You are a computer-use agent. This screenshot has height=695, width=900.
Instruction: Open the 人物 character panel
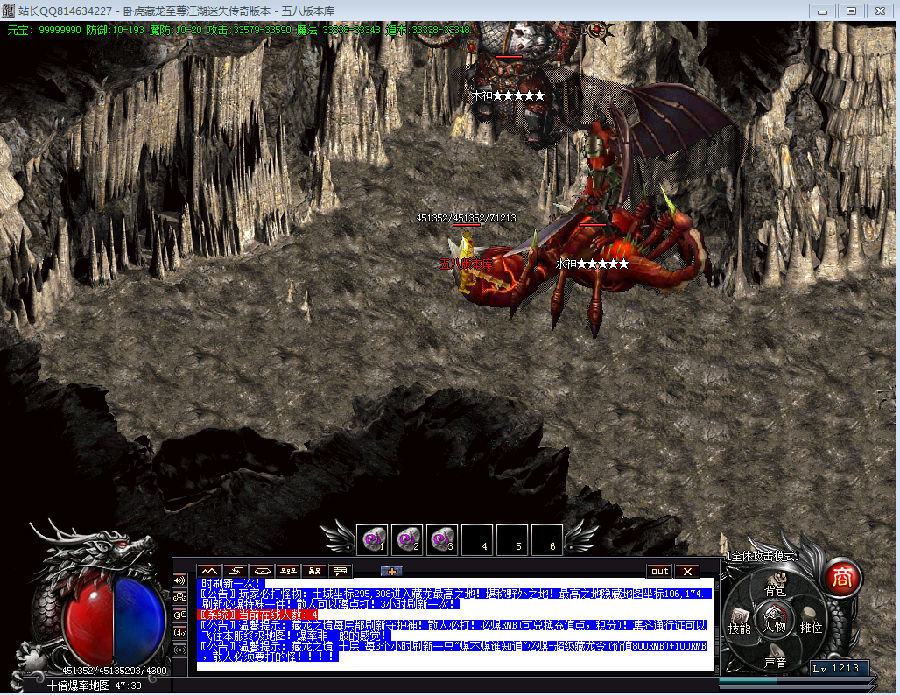pyautogui.click(x=775, y=620)
